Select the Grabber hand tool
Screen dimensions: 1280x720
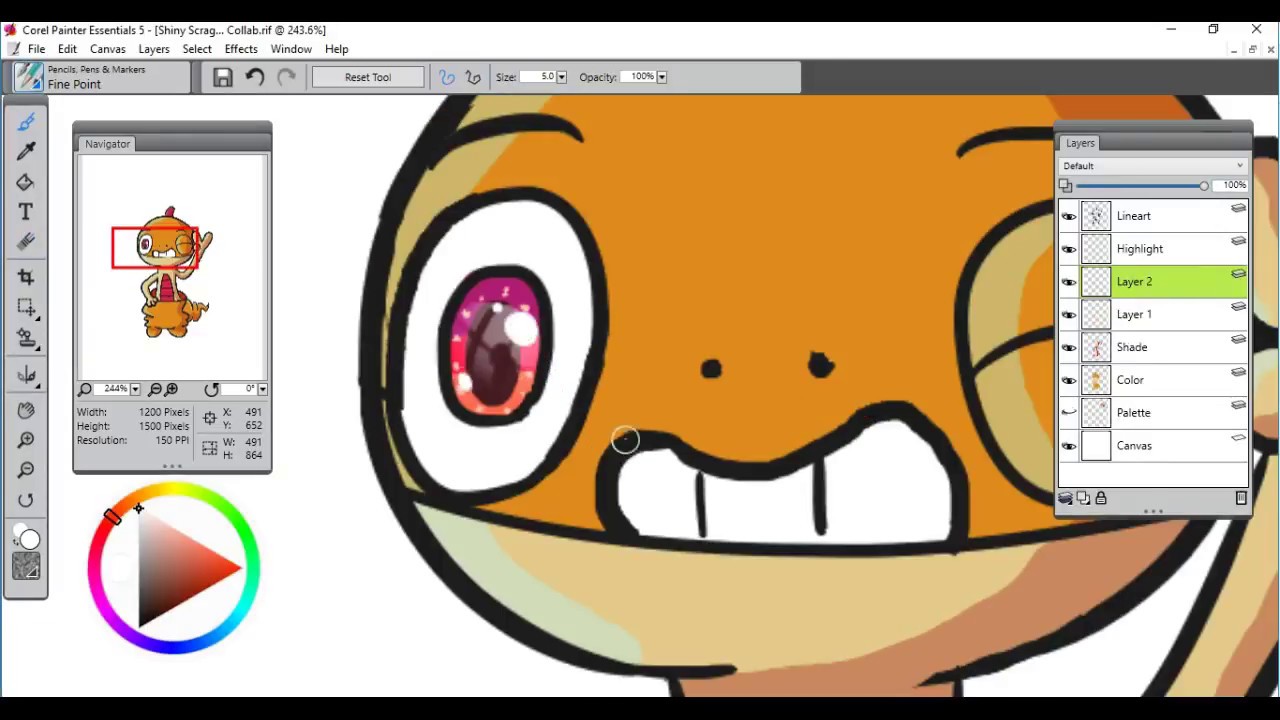tap(26, 410)
